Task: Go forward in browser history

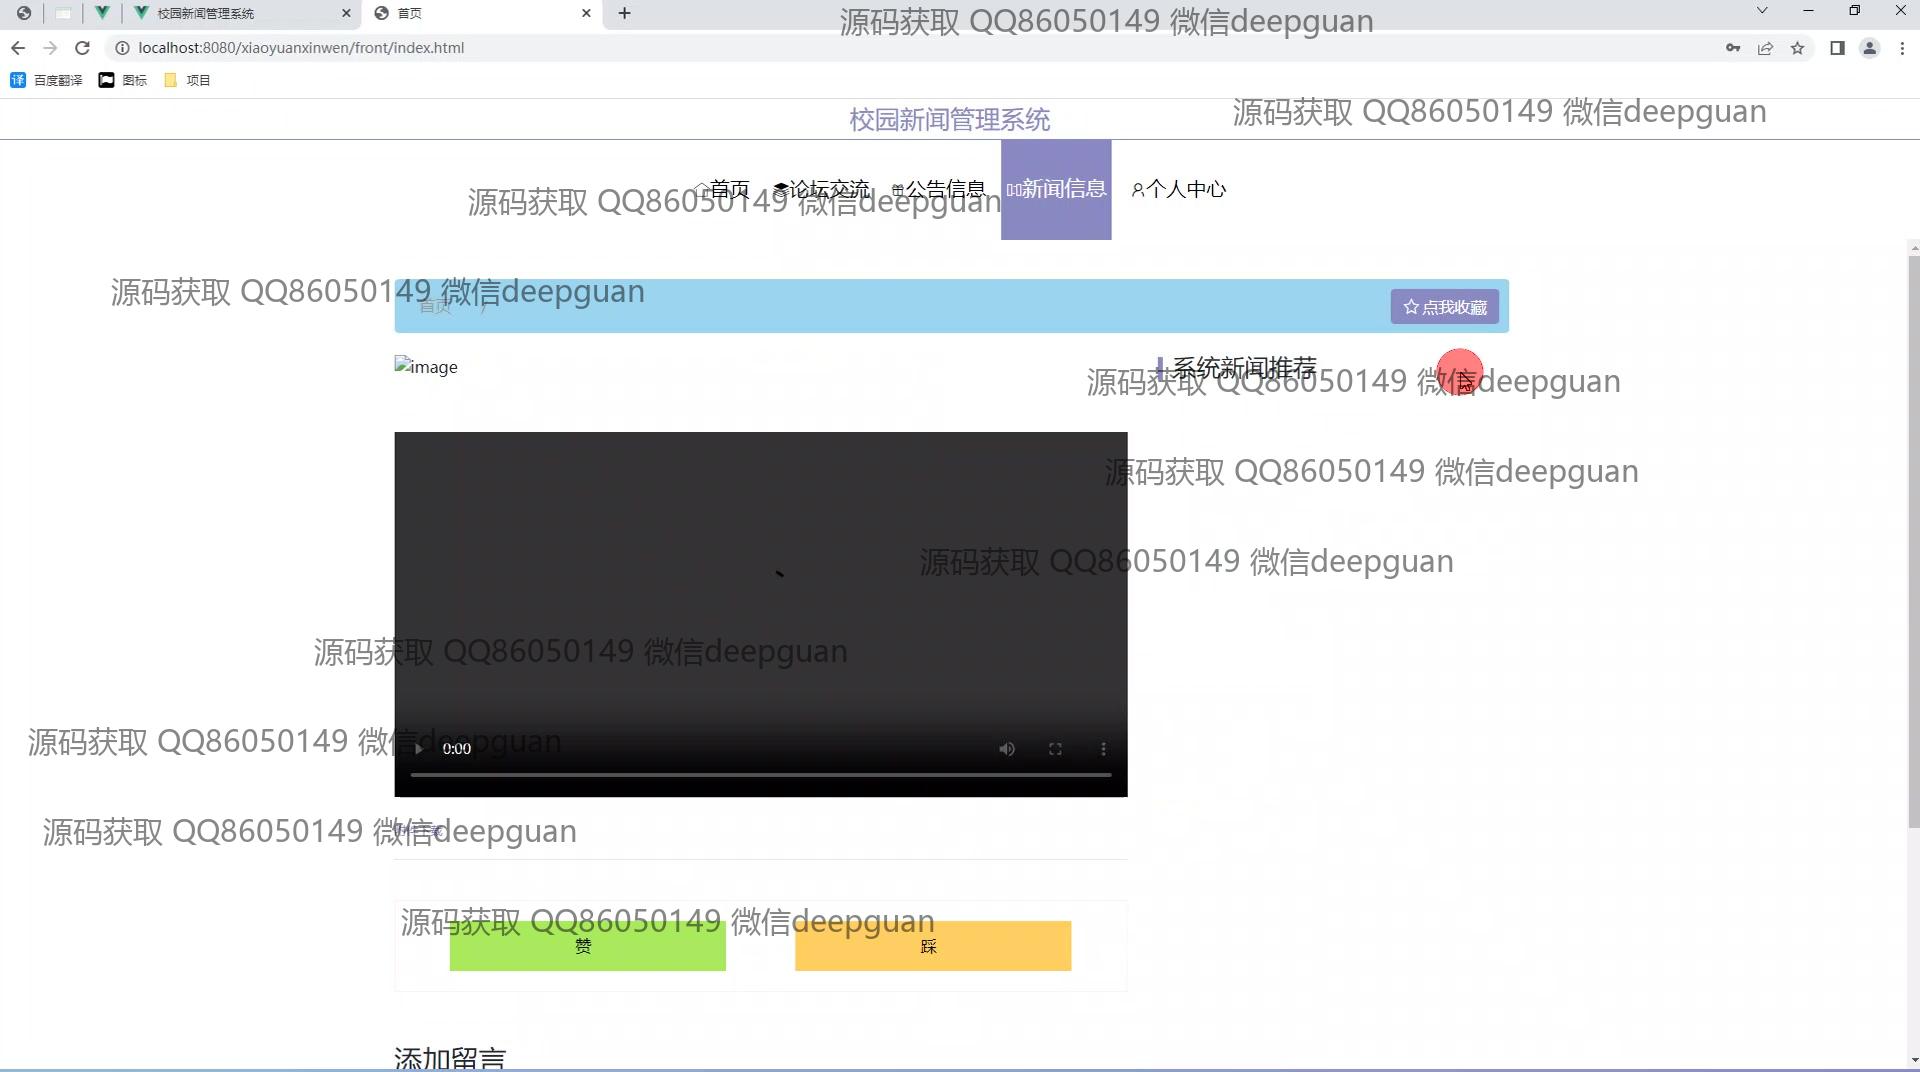Action: tap(50, 48)
